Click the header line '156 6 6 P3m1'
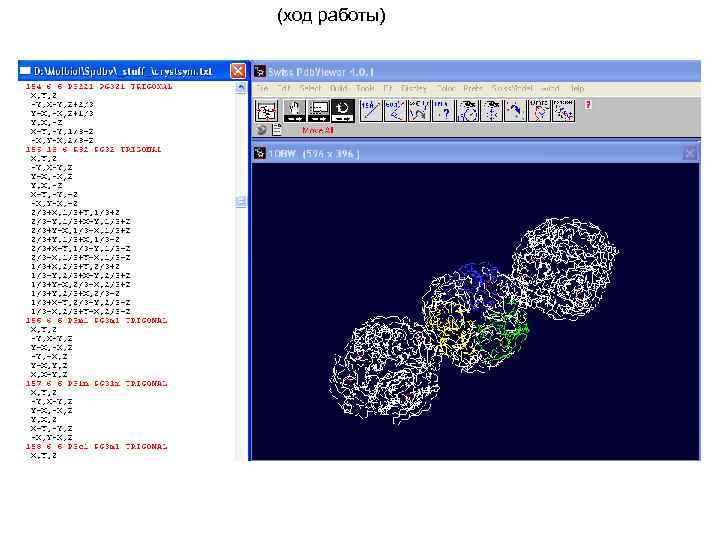 (96, 320)
